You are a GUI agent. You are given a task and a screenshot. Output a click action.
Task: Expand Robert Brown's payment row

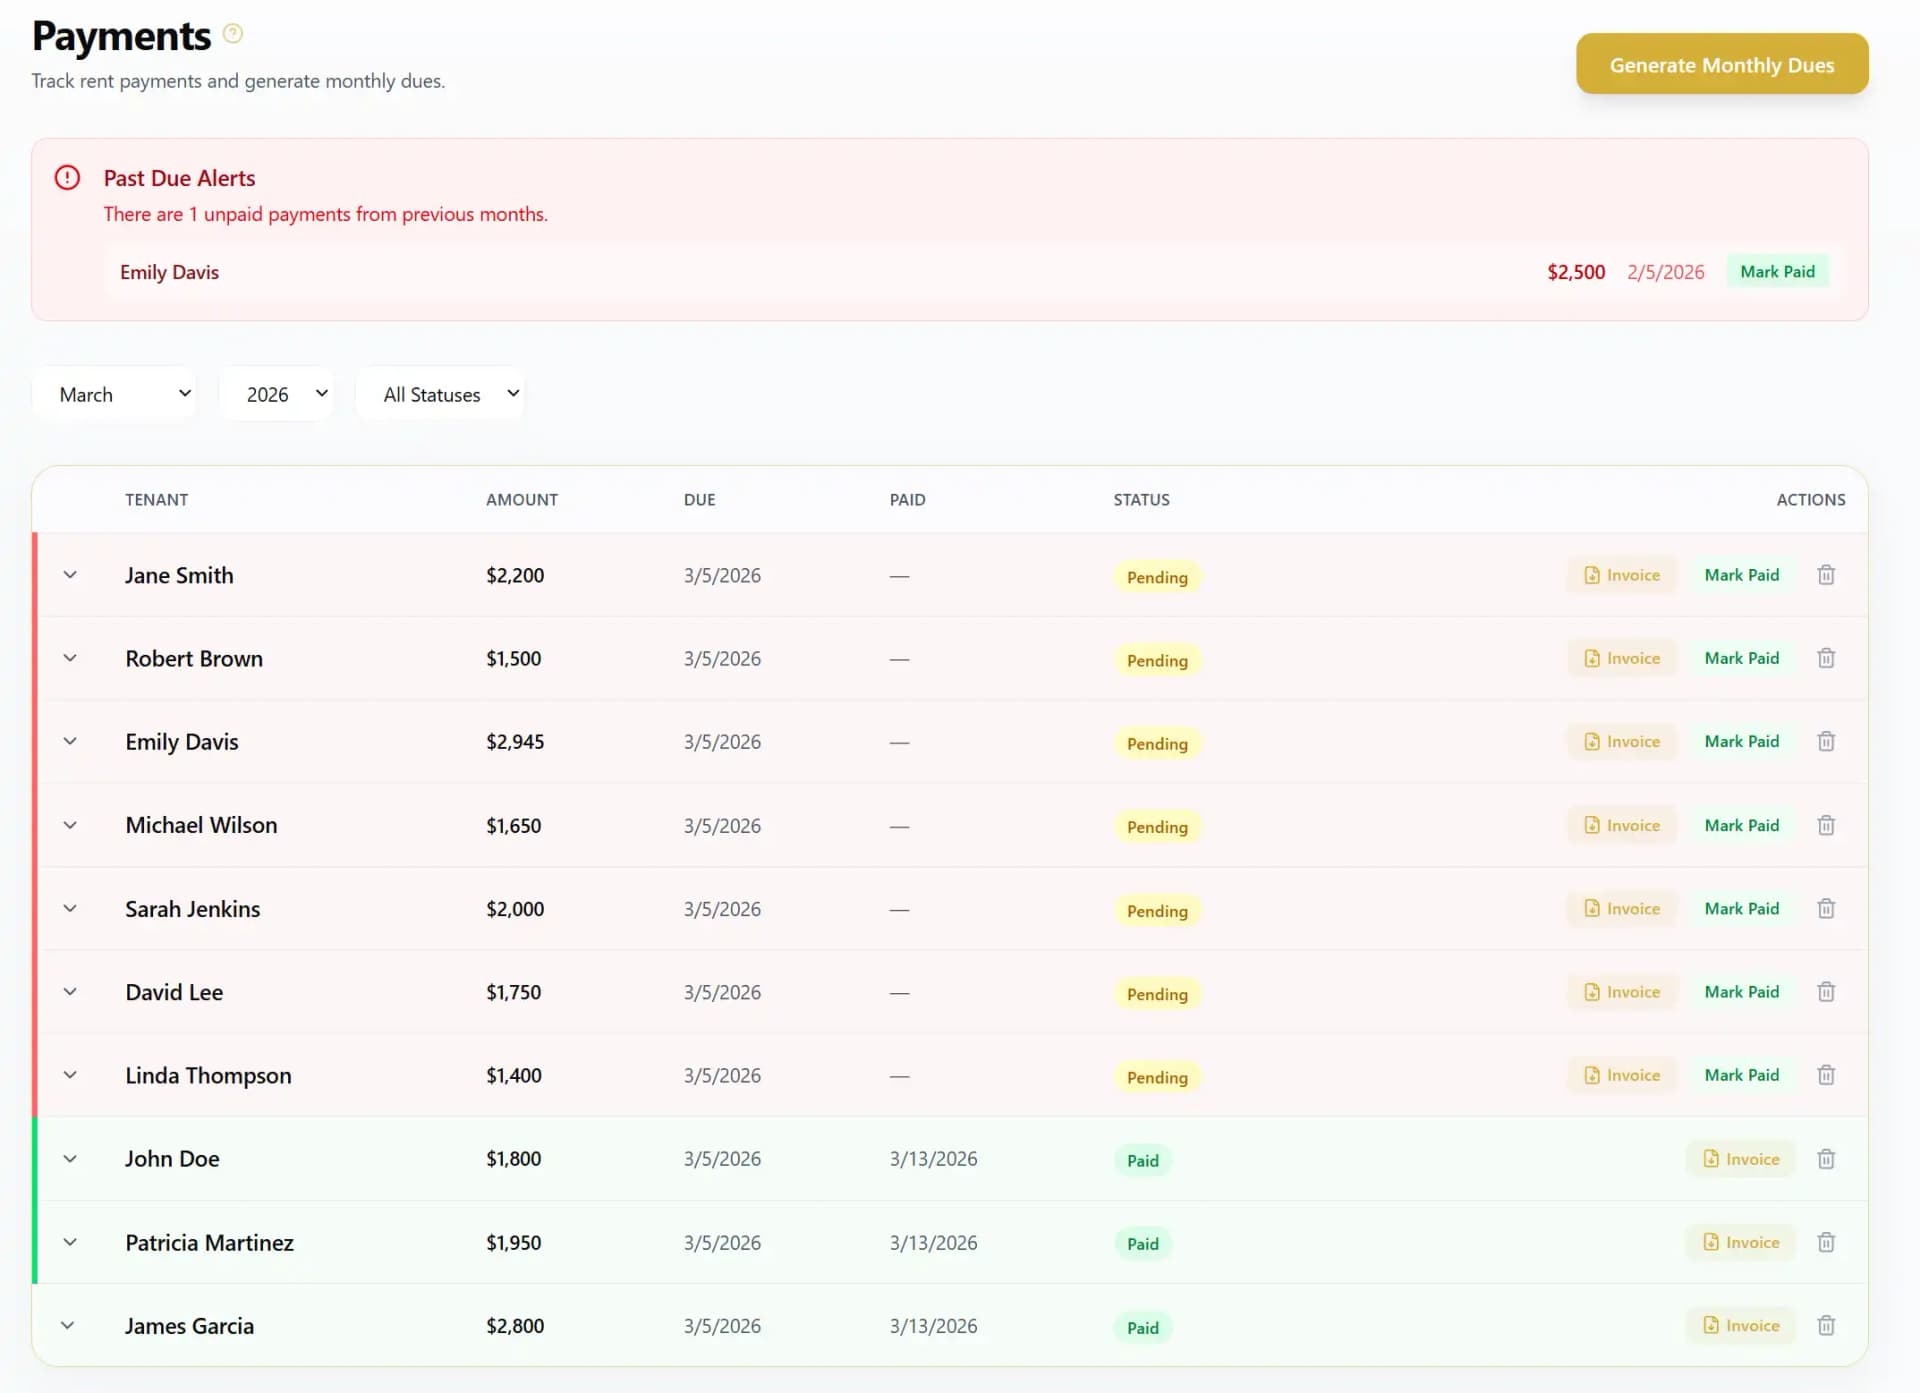70,658
